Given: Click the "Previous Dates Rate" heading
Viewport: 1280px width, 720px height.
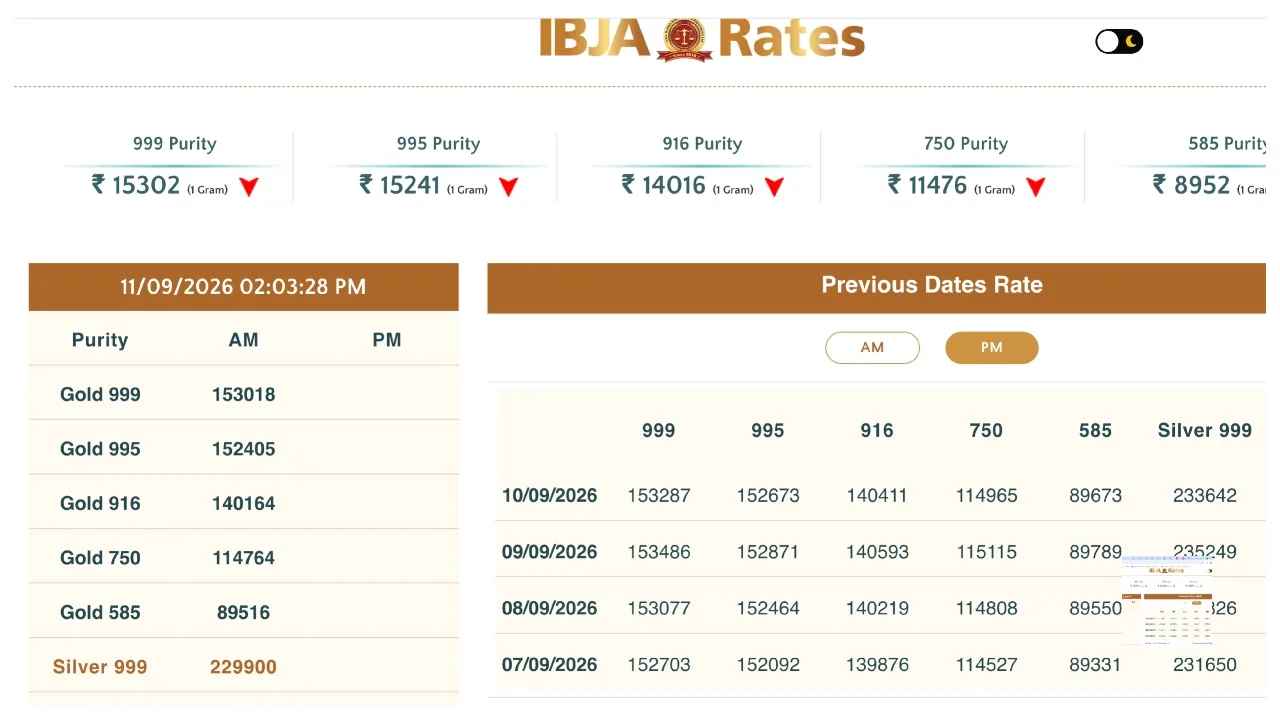Looking at the screenshot, I should click(x=932, y=285).
